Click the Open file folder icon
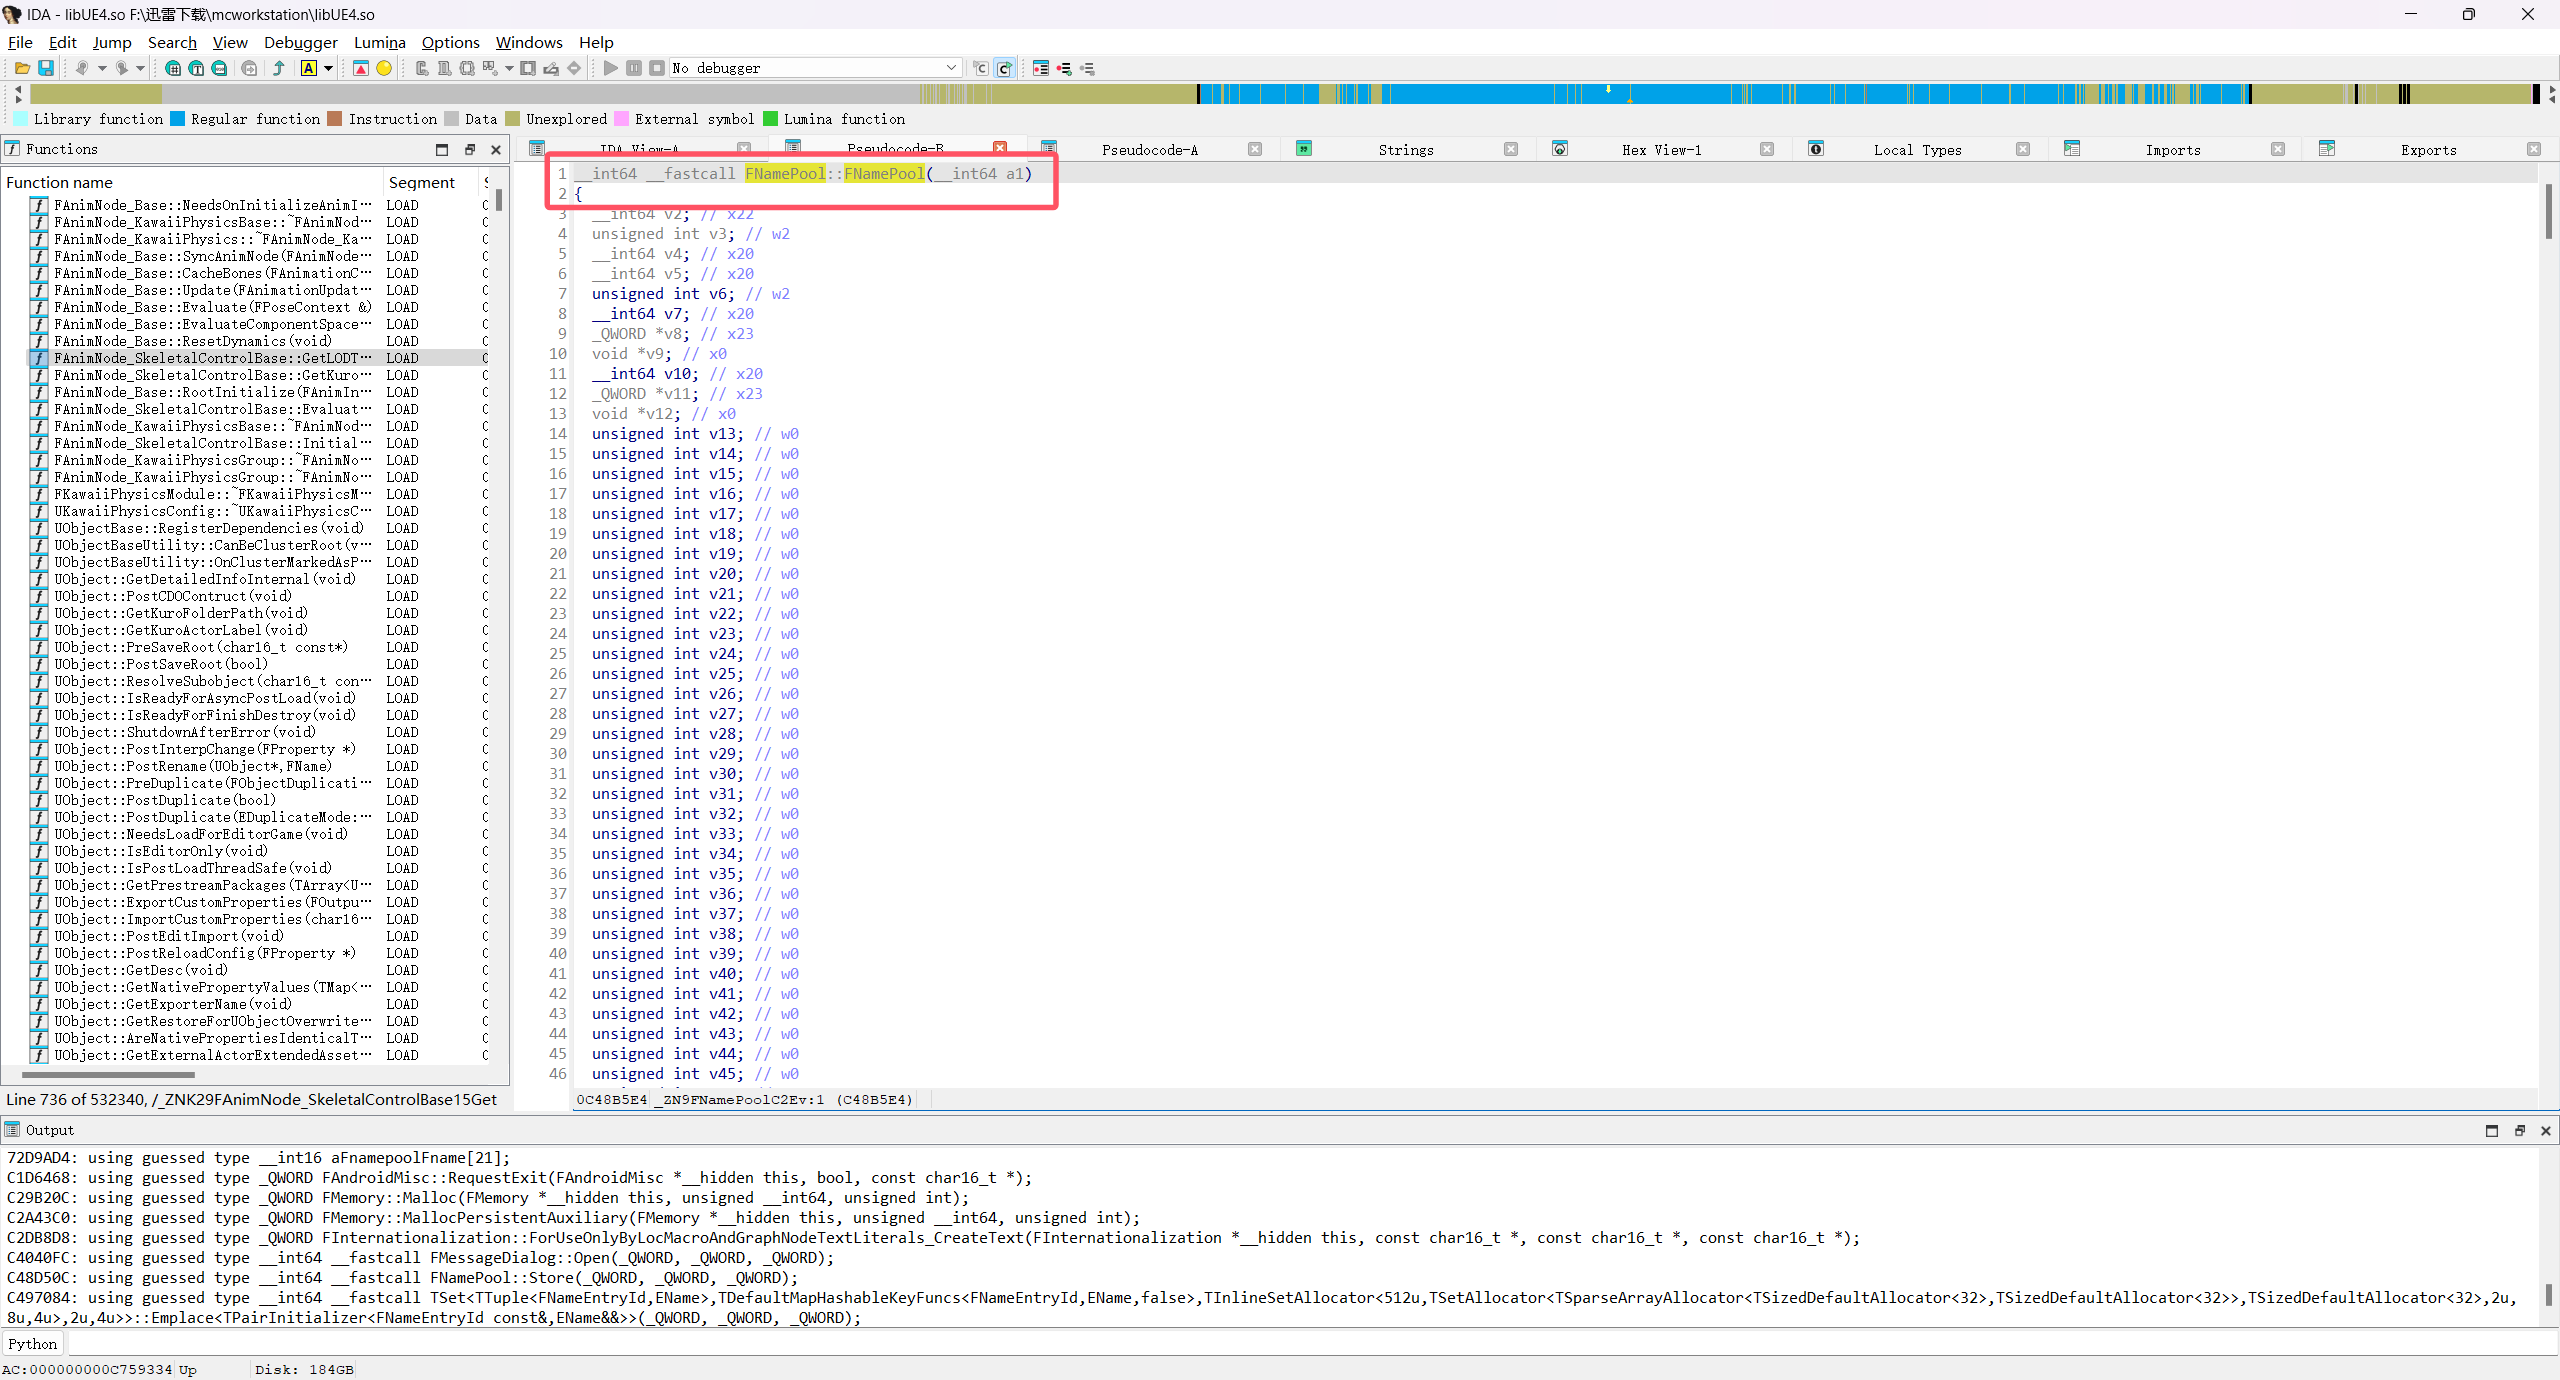Viewport: 2560px width, 1380px height. [x=22, y=68]
